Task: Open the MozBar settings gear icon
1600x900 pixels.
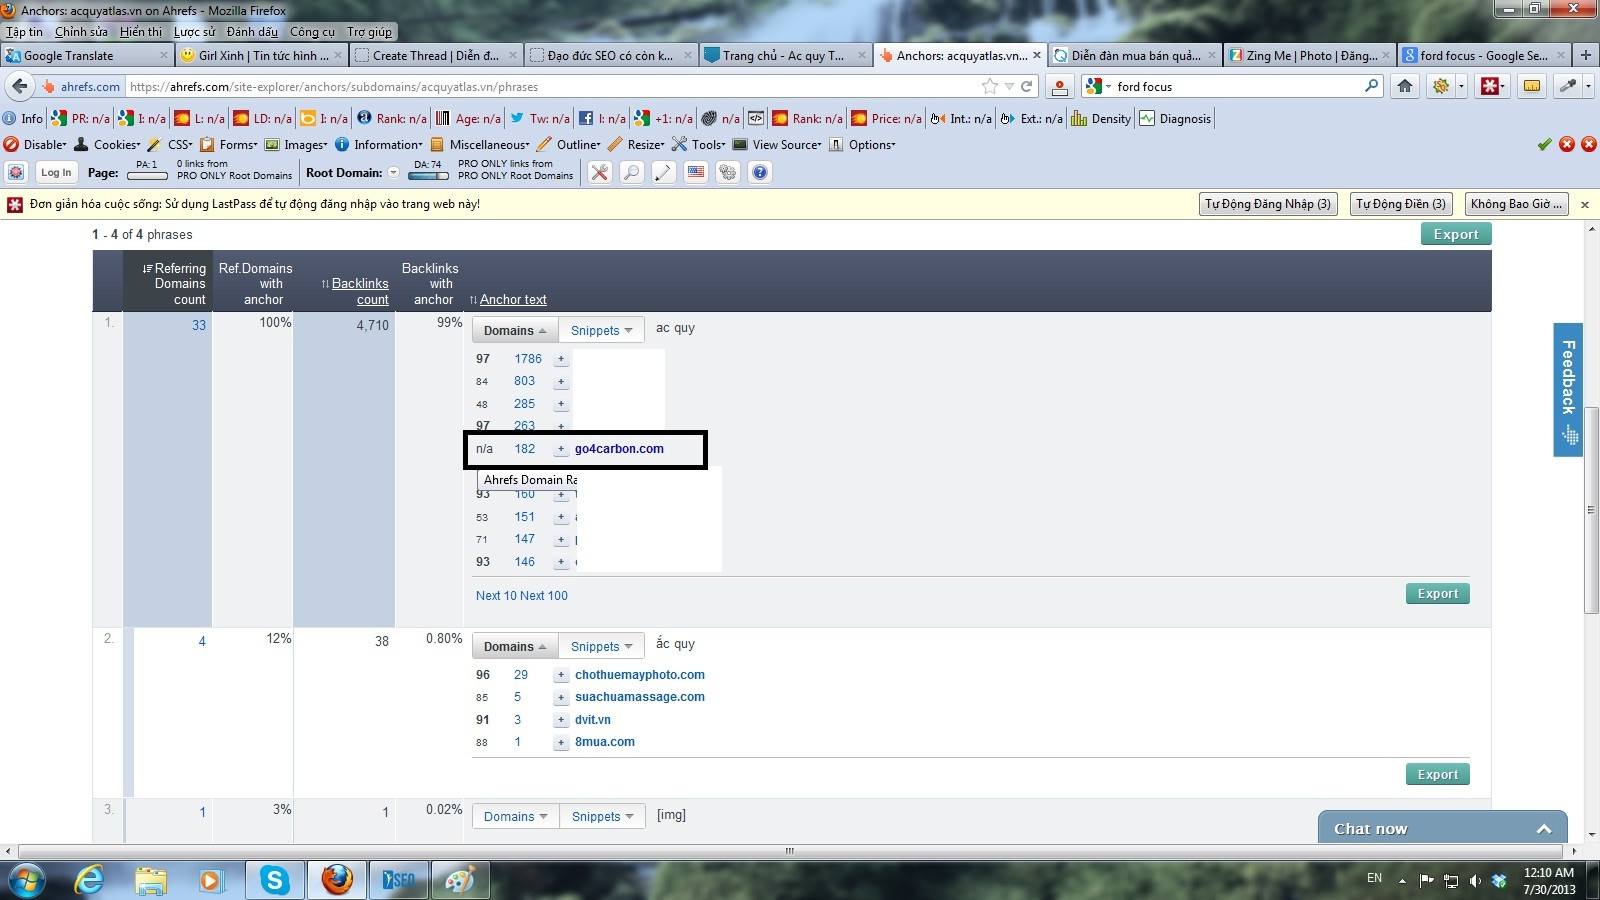Action: pyautogui.click(x=728, y=172)
